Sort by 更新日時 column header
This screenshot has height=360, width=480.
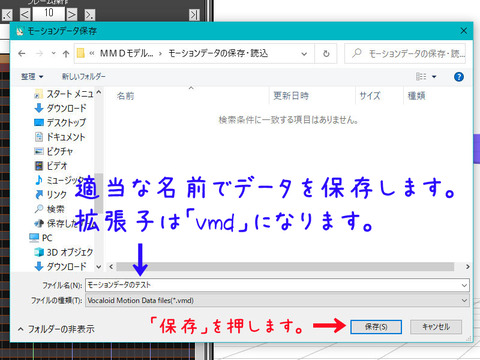[x=291, y=96]
